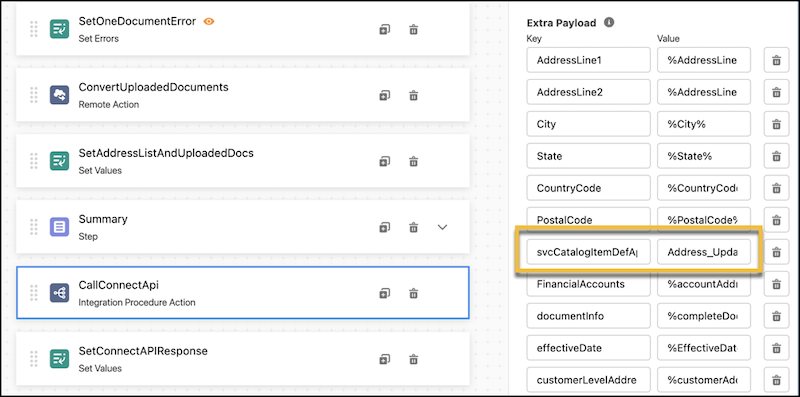Duplicate the ConvertUploadedDocuments element

coord(385,95)
